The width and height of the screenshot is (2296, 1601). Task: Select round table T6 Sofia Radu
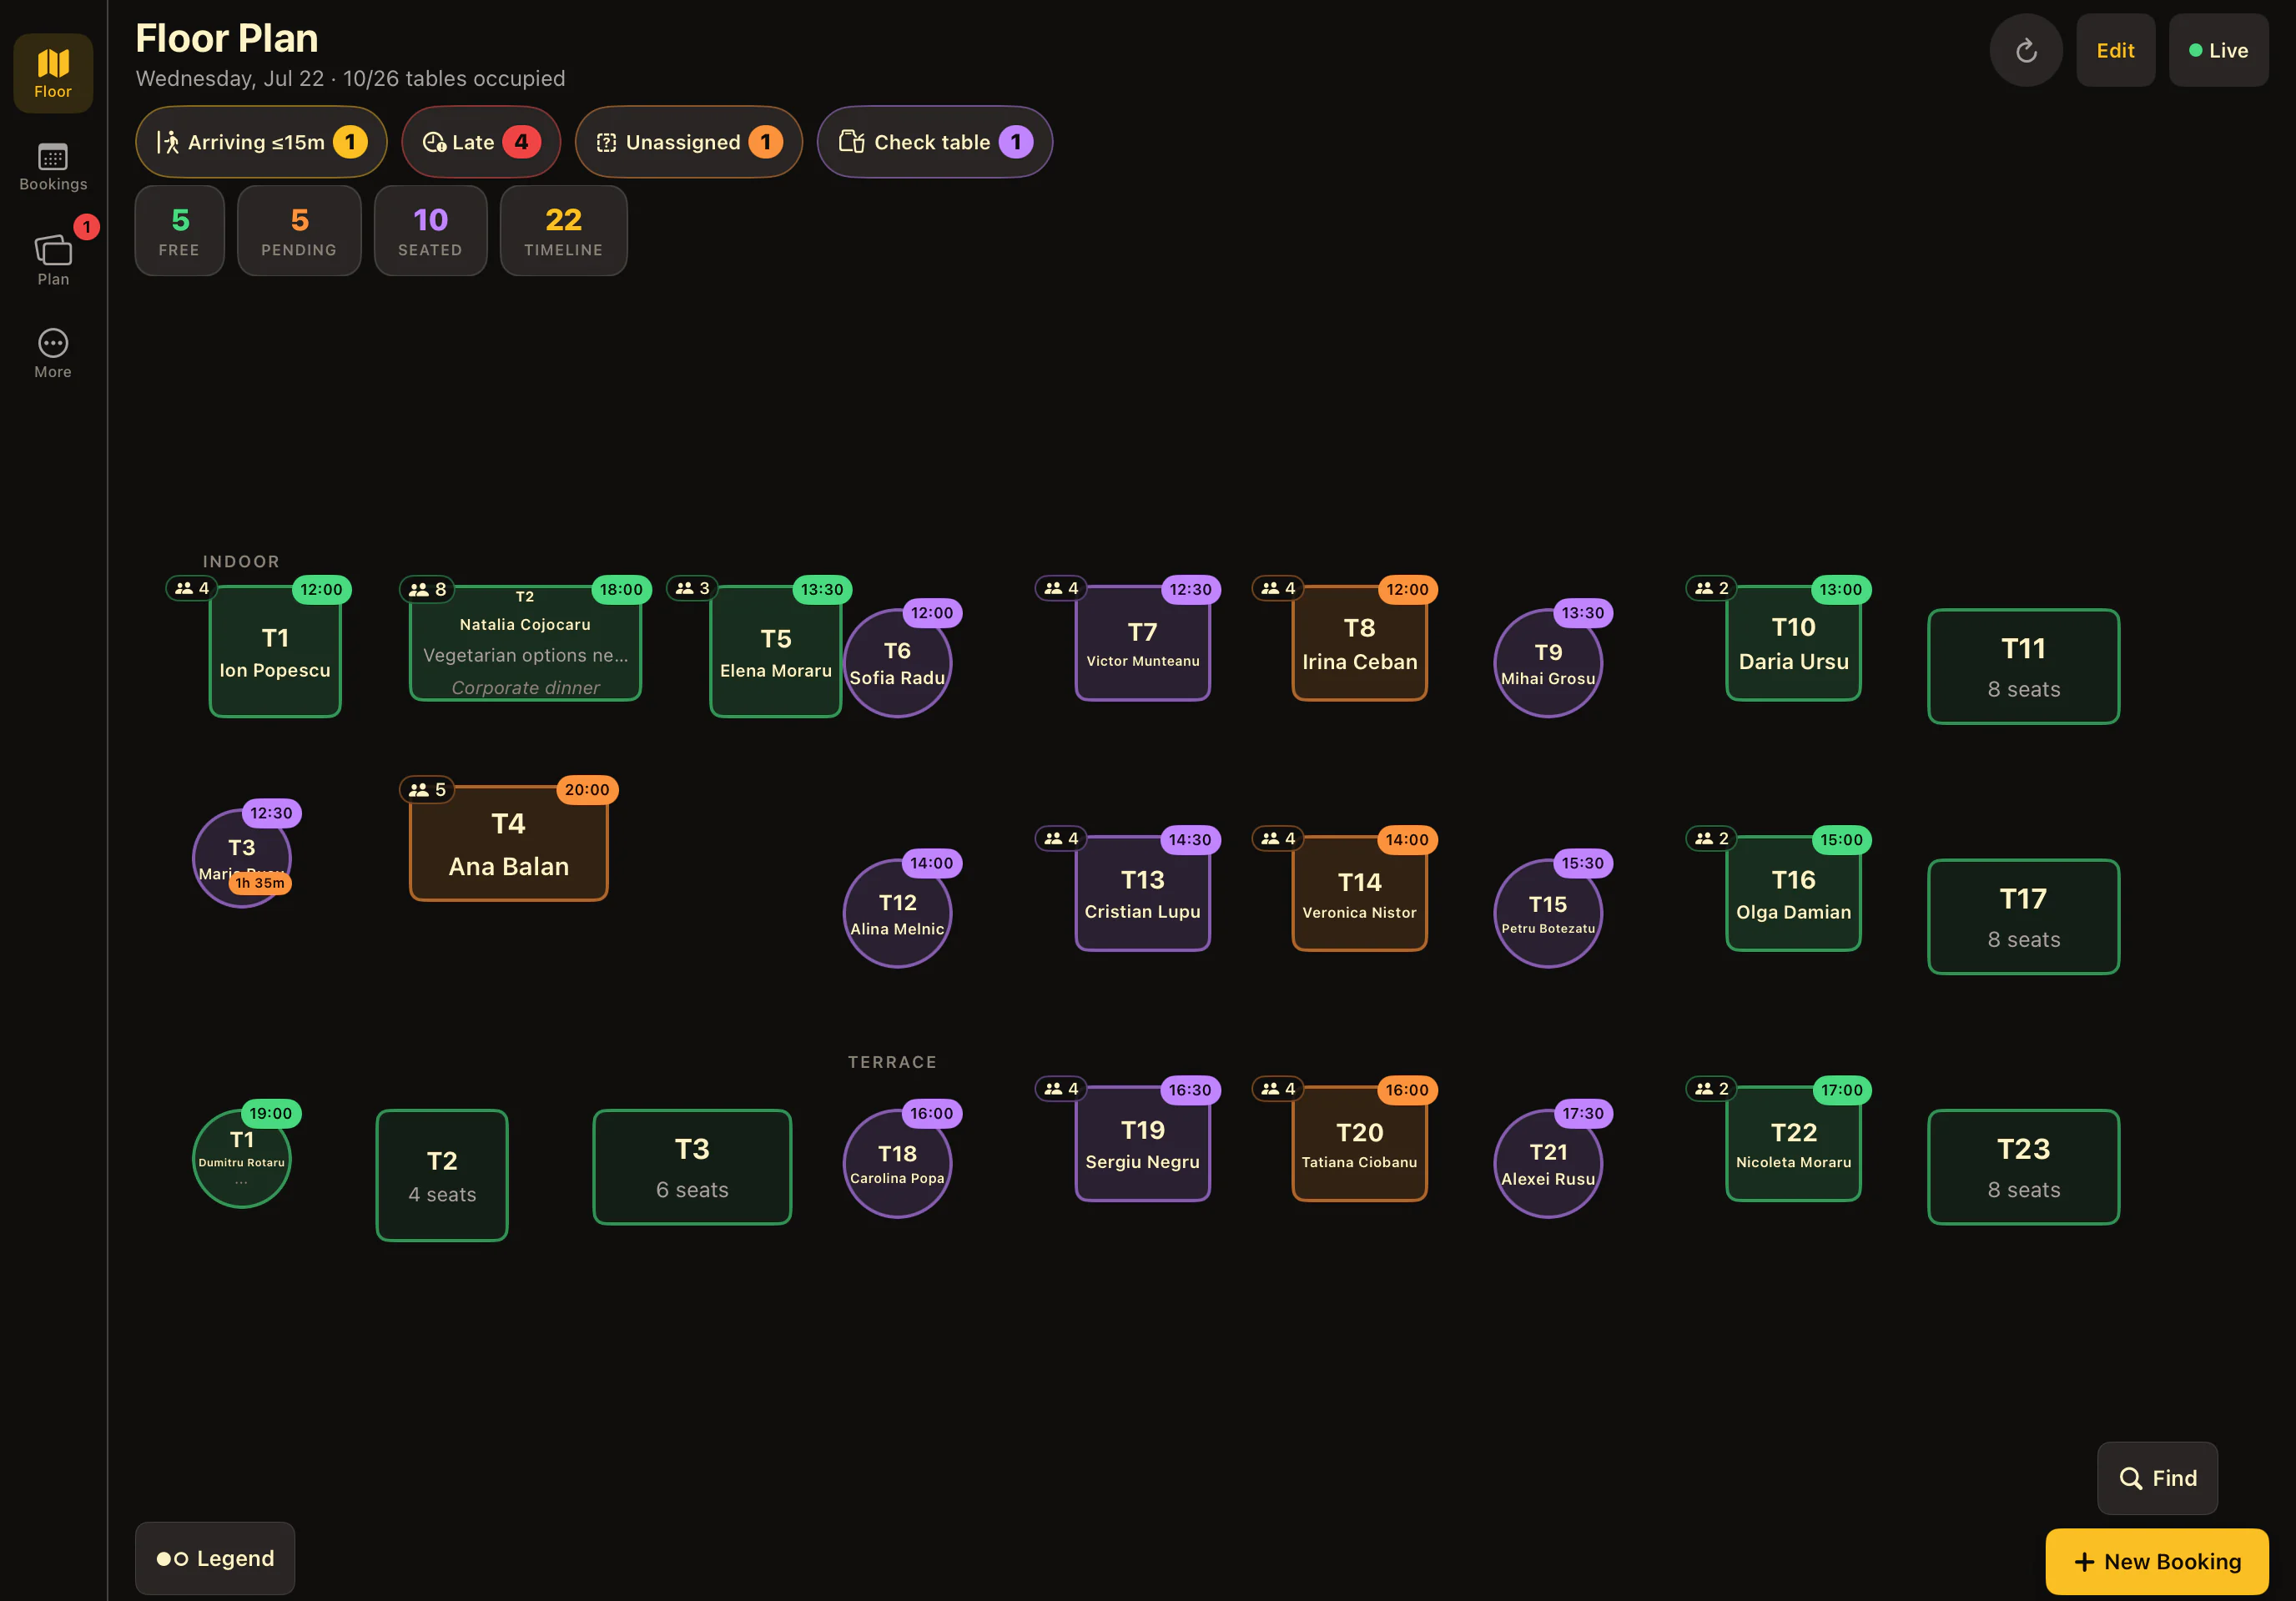(897, 664)
